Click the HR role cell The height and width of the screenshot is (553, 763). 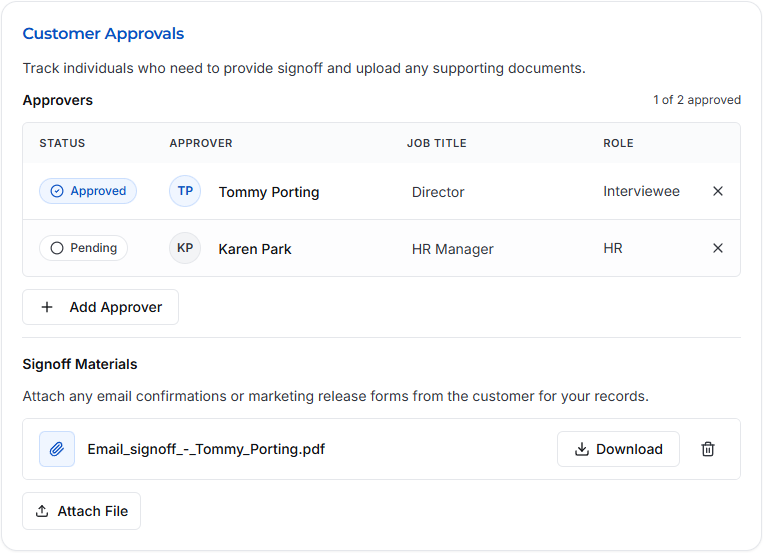pyautogui.click(x=613, y=248)
